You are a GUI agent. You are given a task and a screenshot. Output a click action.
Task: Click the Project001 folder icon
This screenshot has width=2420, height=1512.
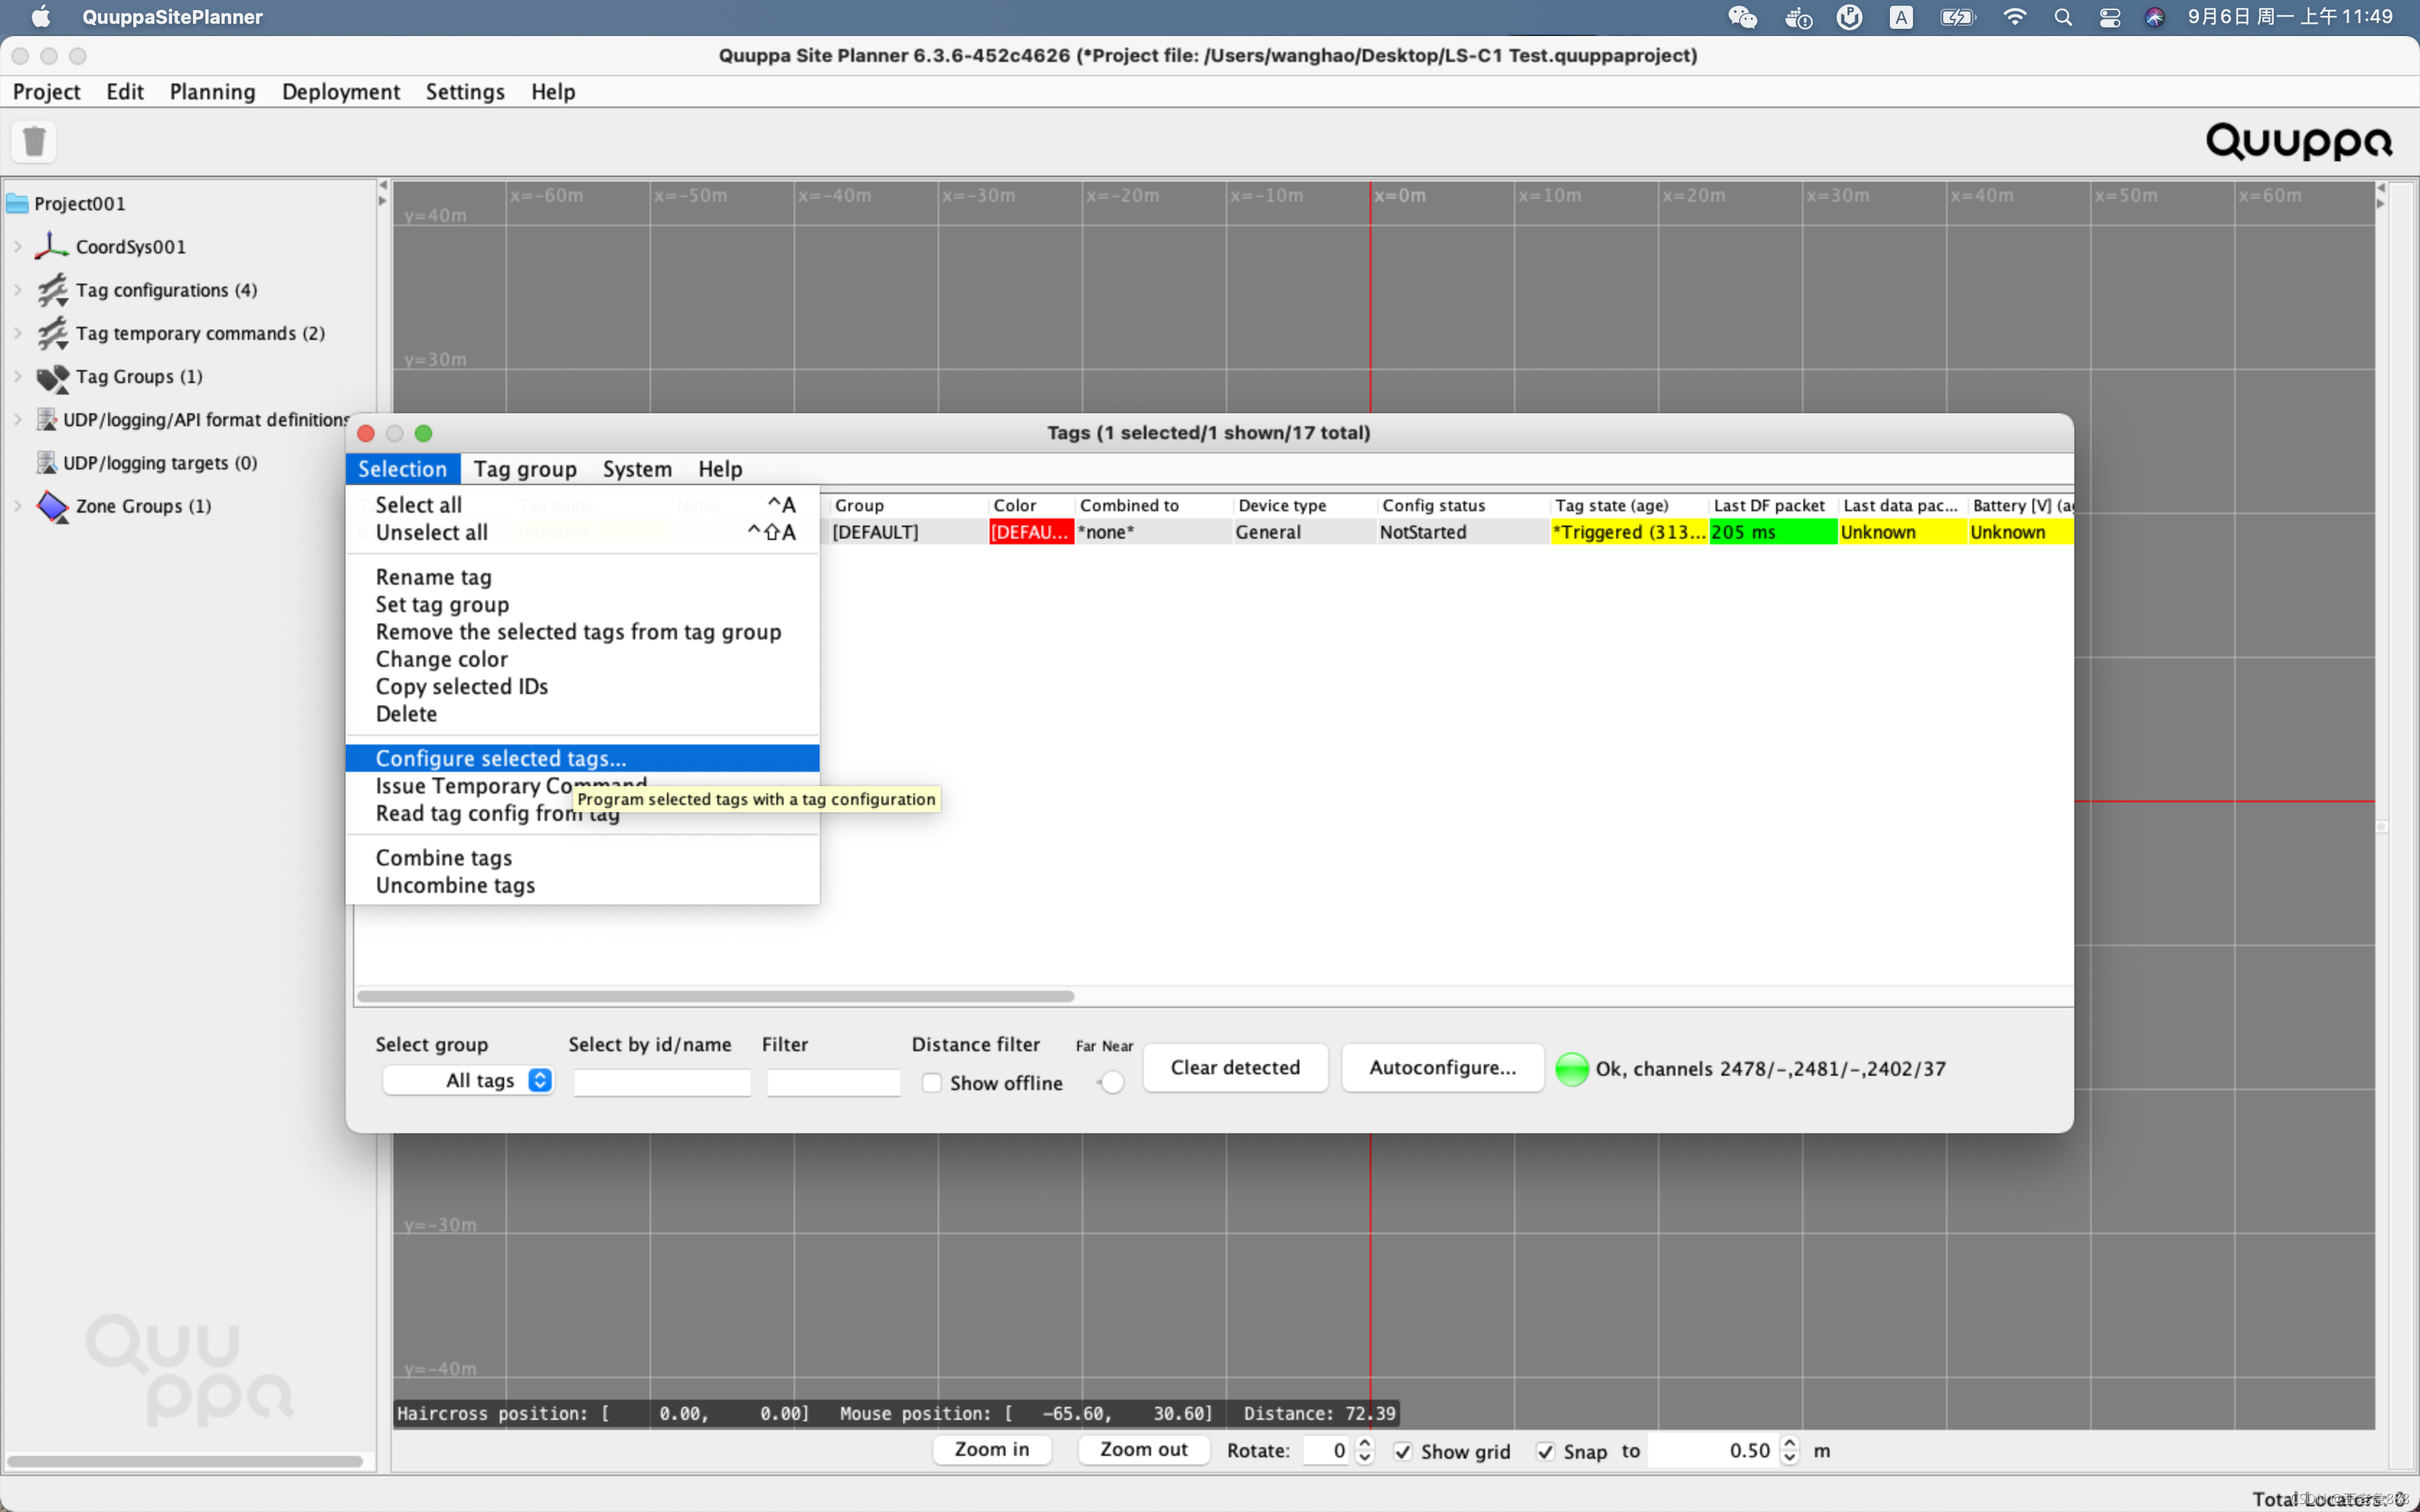tap(17, 203)
